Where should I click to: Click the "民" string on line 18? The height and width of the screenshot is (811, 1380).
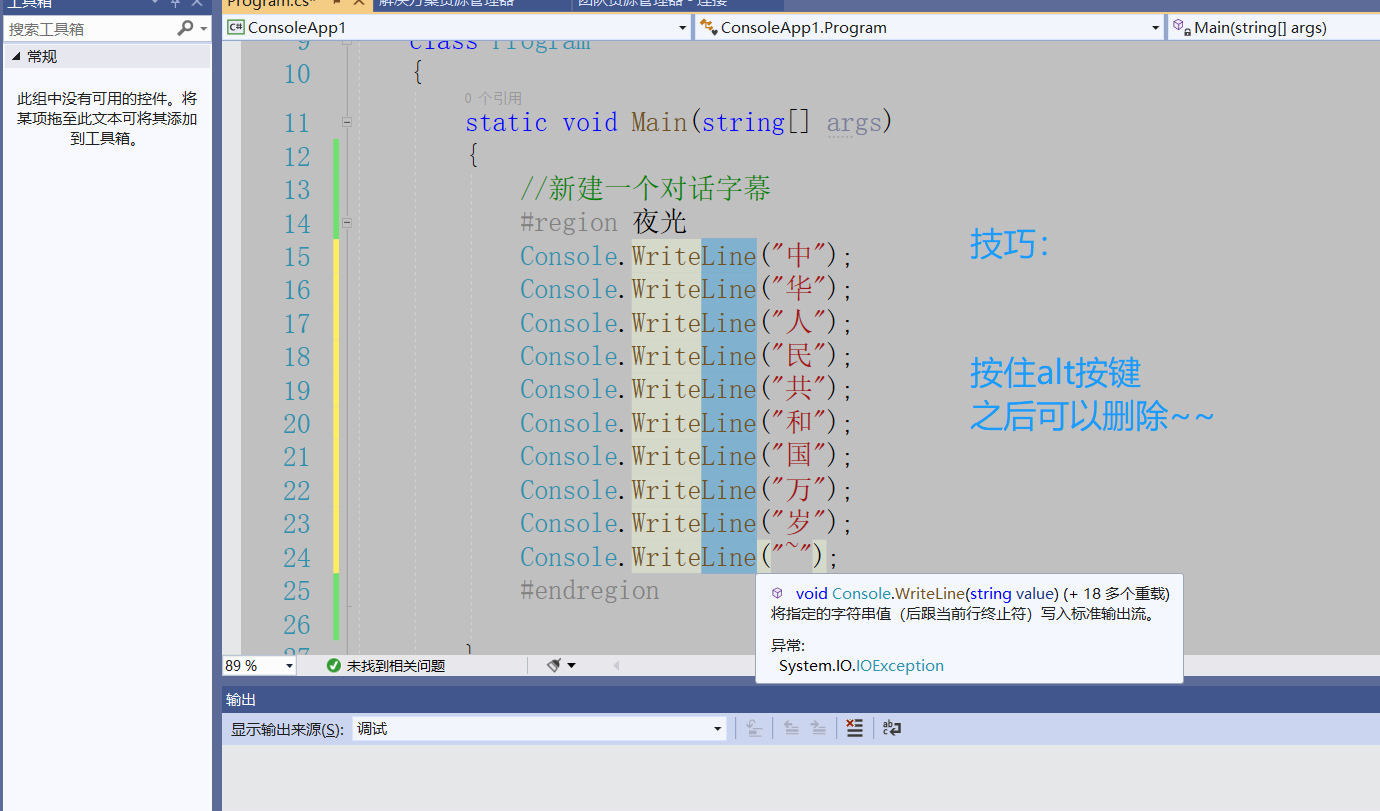(798, 356)
